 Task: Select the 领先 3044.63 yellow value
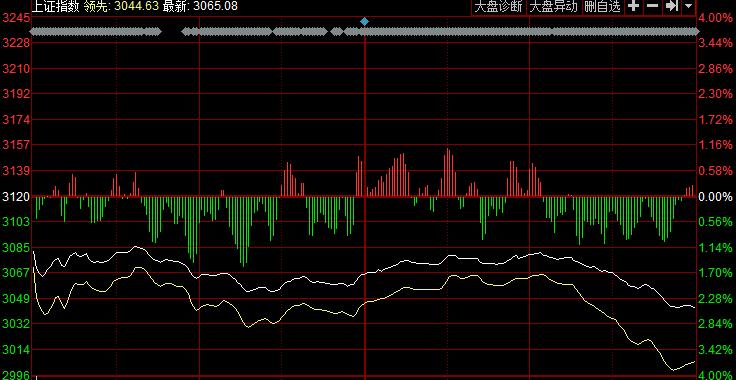(x=121, y=6)
